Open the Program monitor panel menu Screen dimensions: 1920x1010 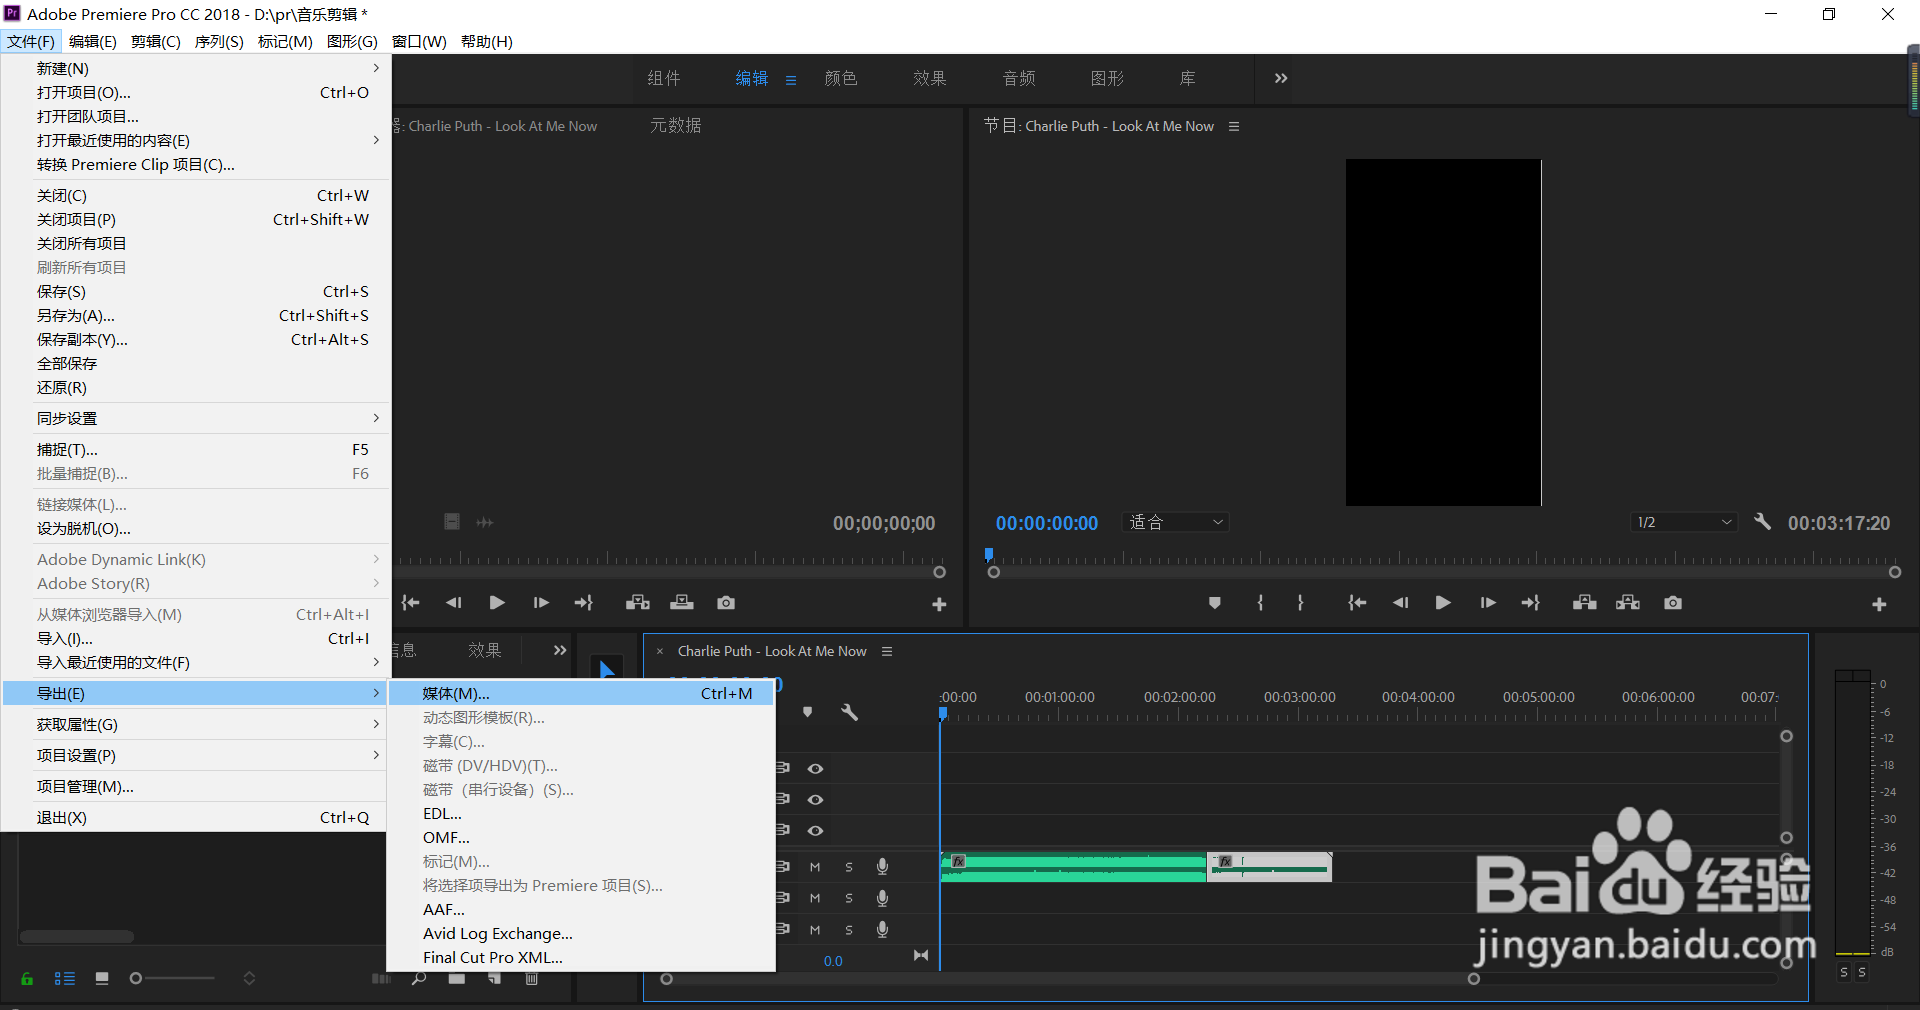pos(1234,126)
